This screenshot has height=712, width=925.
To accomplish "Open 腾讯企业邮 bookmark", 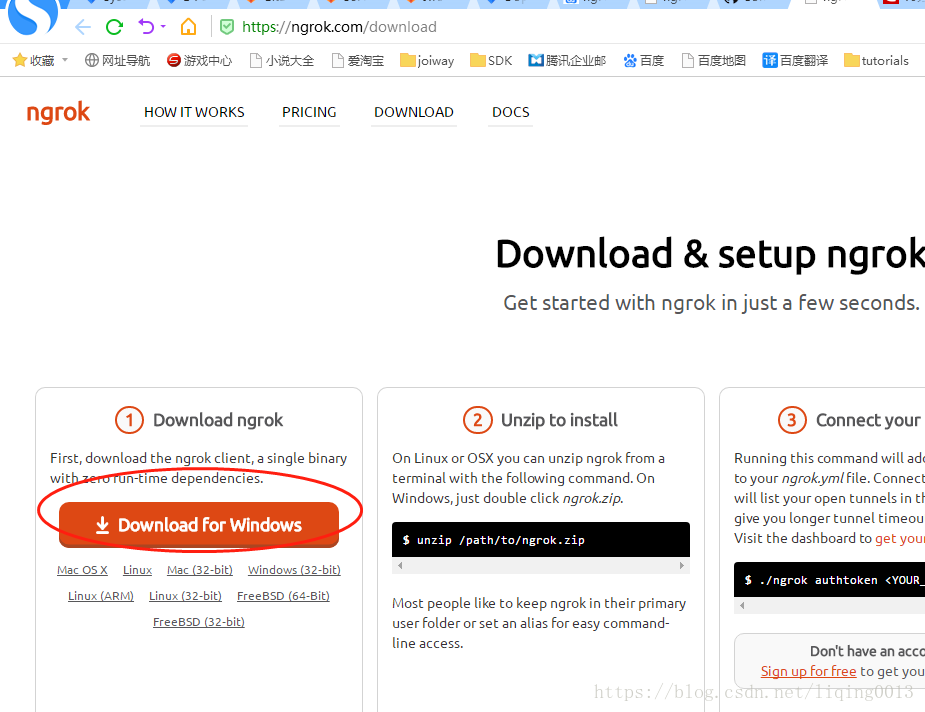I will pyautogui.click(x=567, y=60).
